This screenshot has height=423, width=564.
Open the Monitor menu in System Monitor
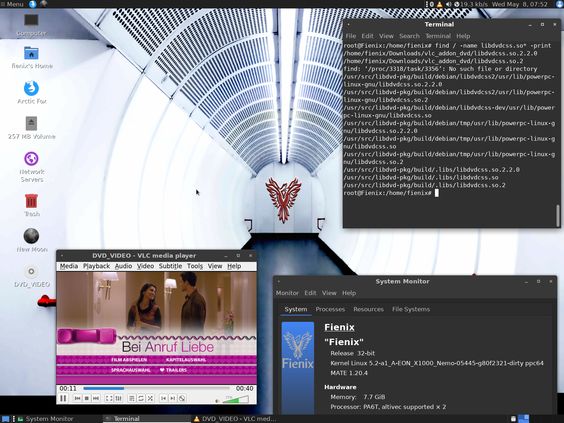coord(287,293)
